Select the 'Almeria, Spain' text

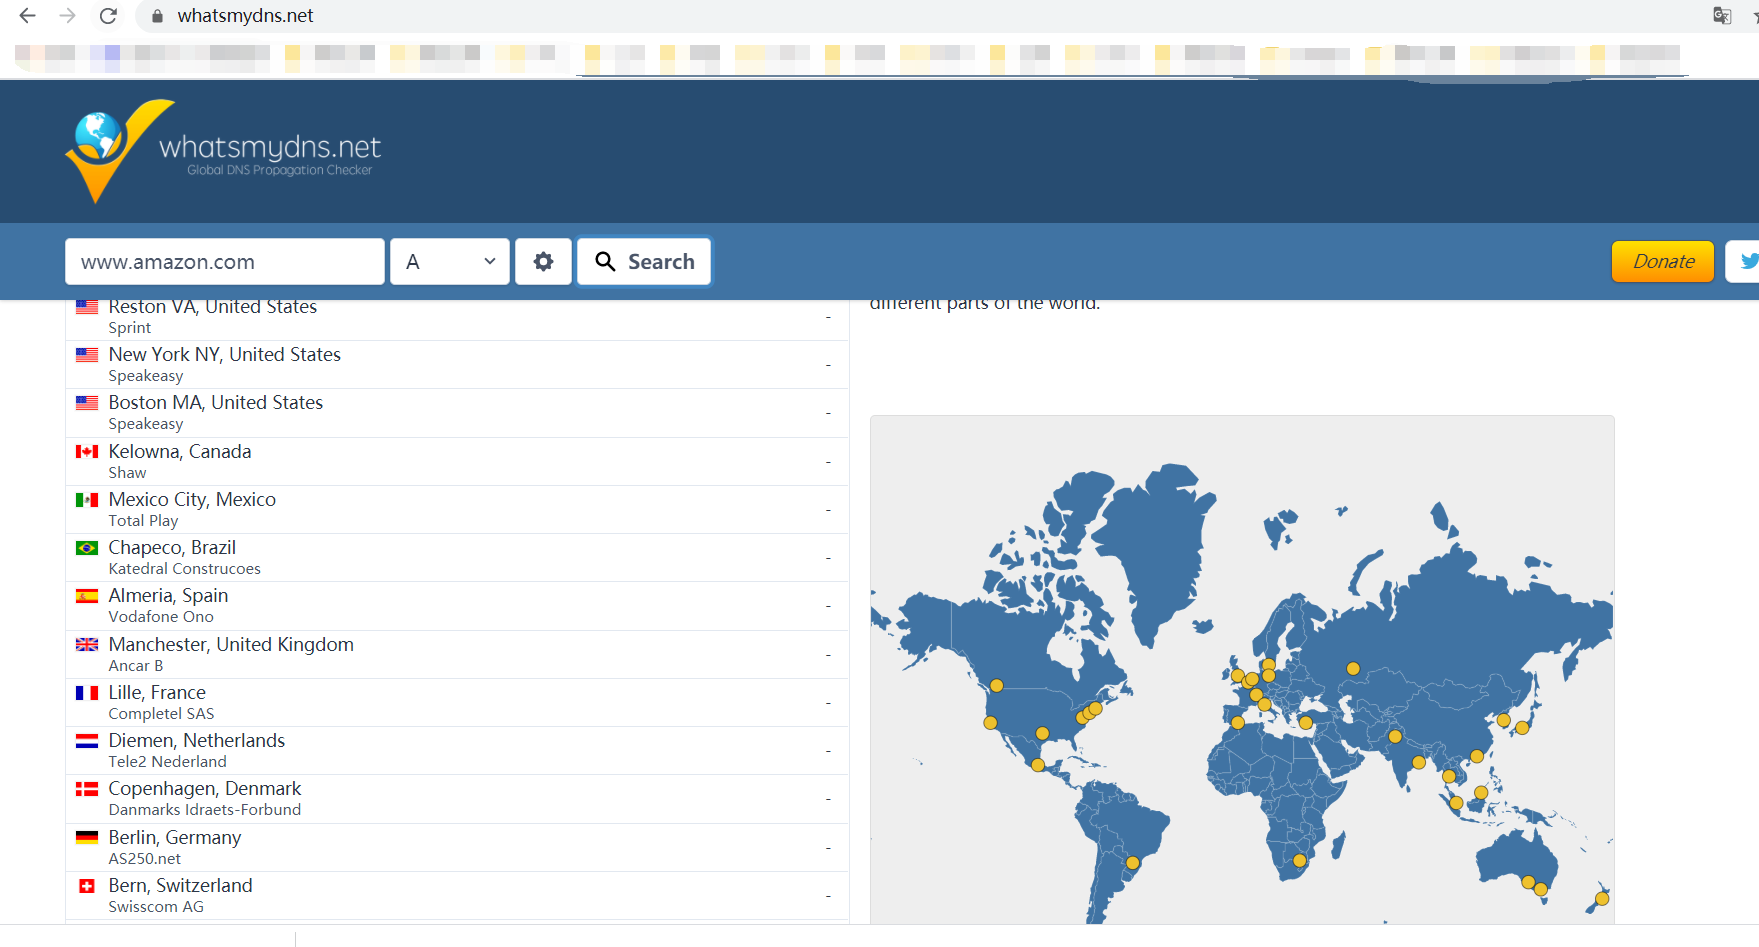(168, 595)
